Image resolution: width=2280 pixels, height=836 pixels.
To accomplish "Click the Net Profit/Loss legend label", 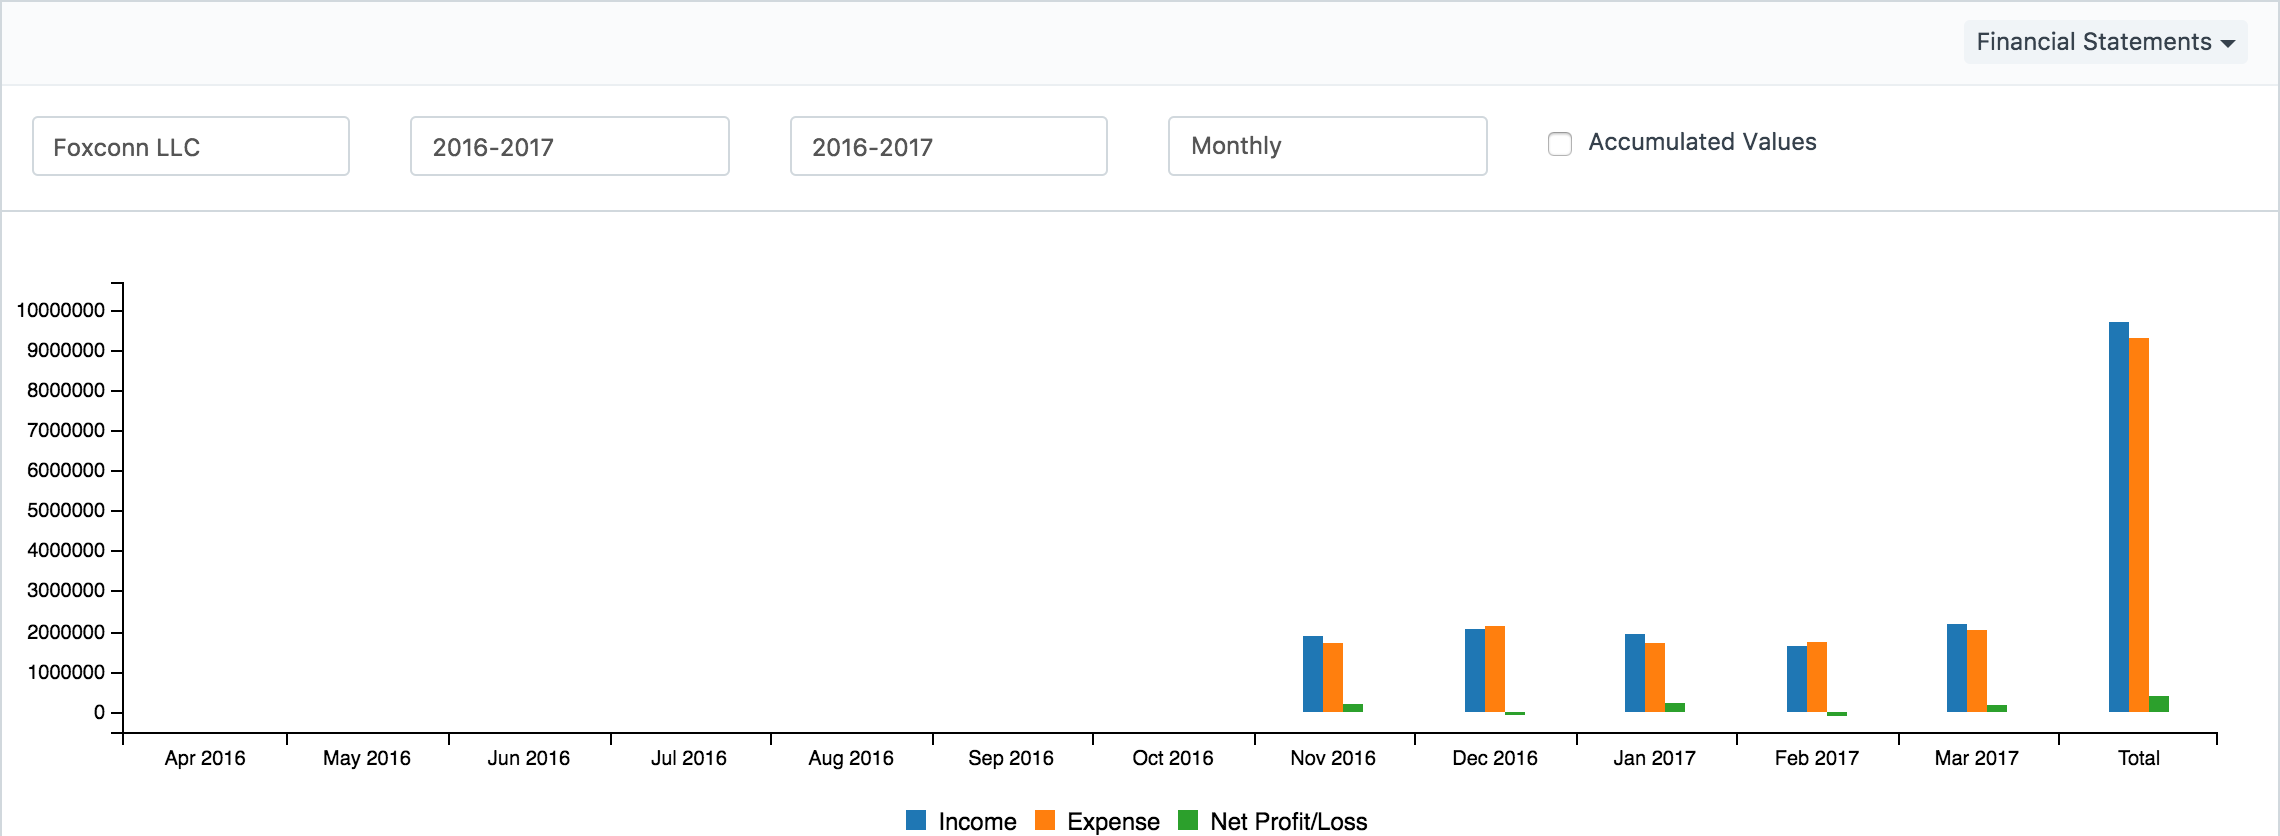I will pyautogui.click(x=1288, y=821).
